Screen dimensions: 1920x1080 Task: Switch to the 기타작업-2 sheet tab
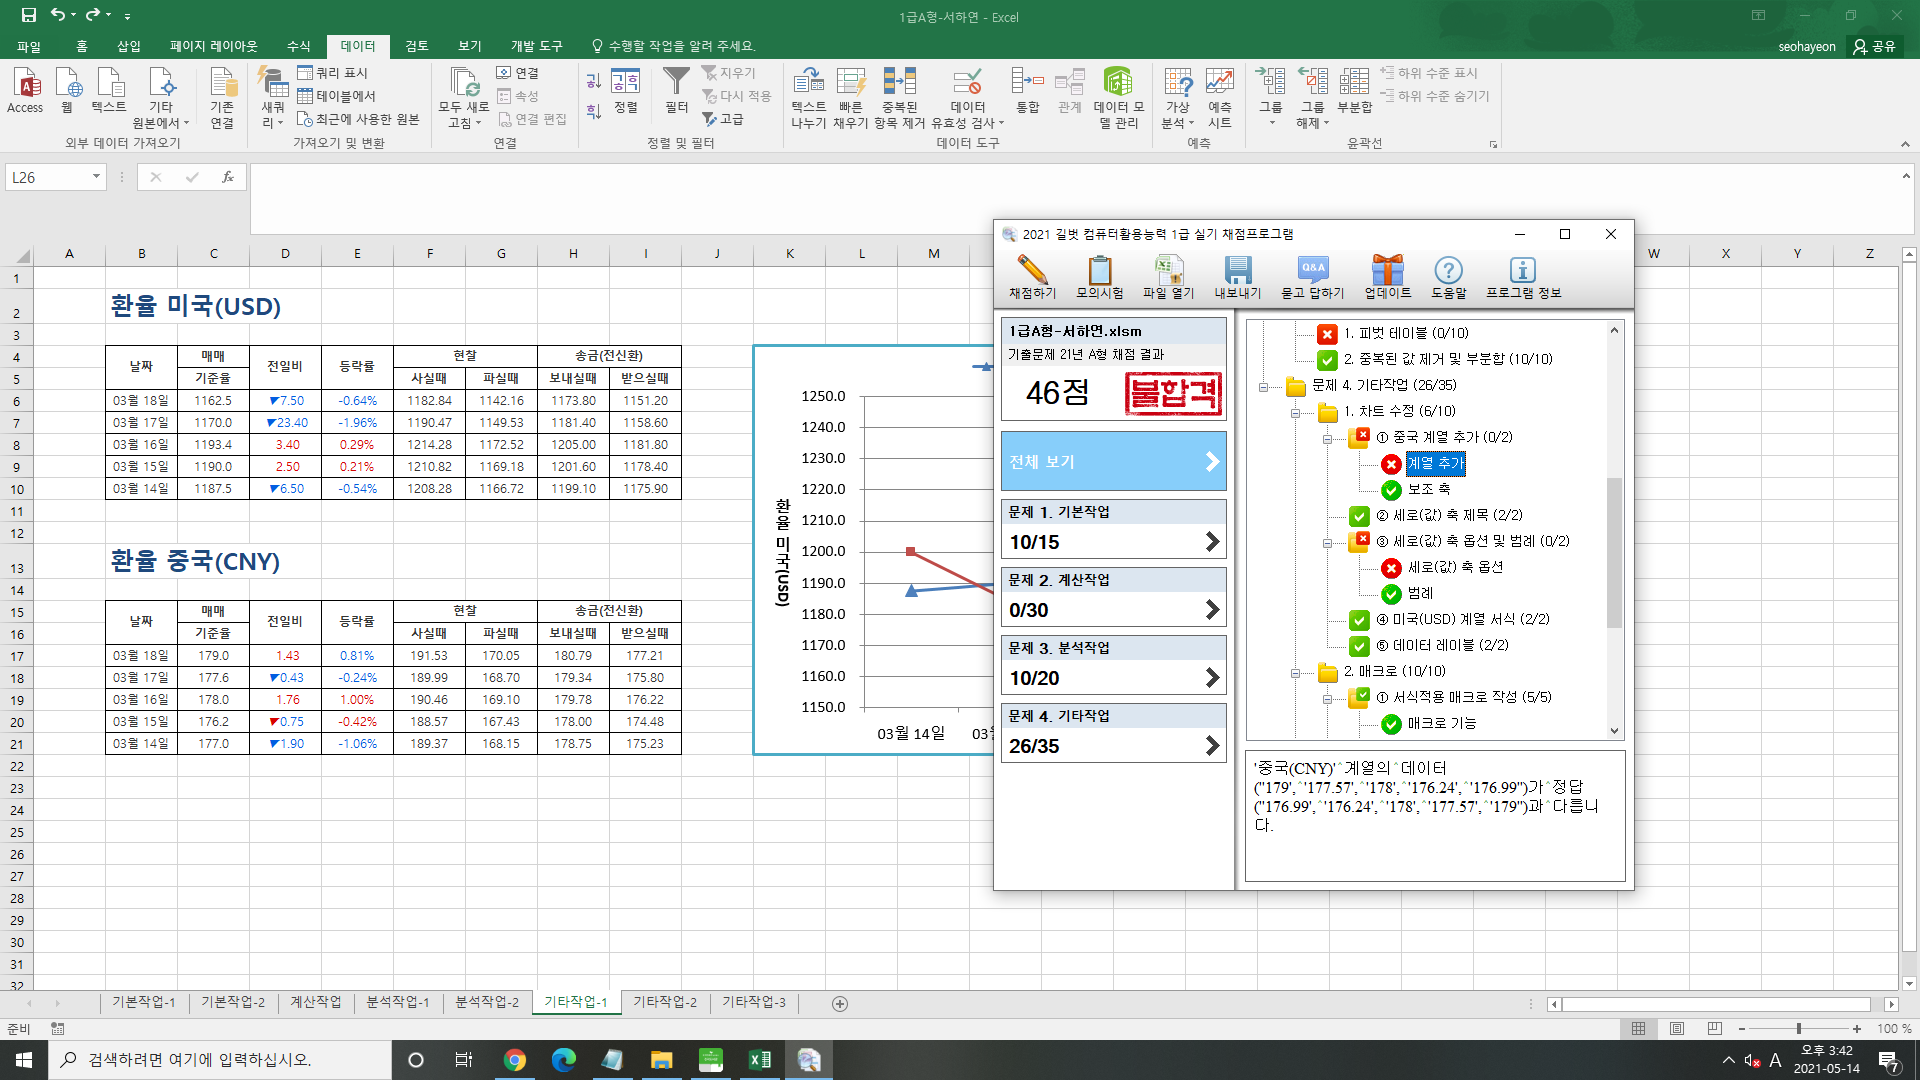664,1002
